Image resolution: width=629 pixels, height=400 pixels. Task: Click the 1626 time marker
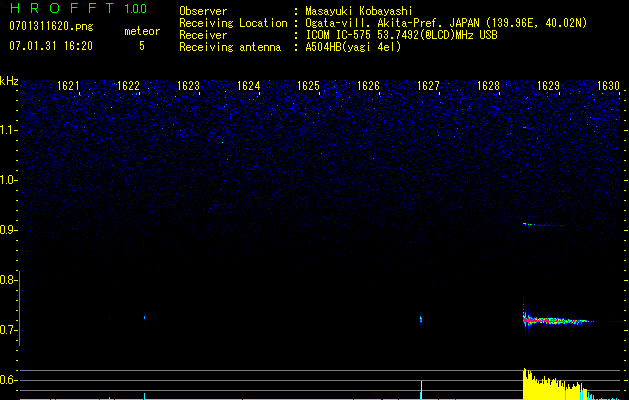(368, 86)
